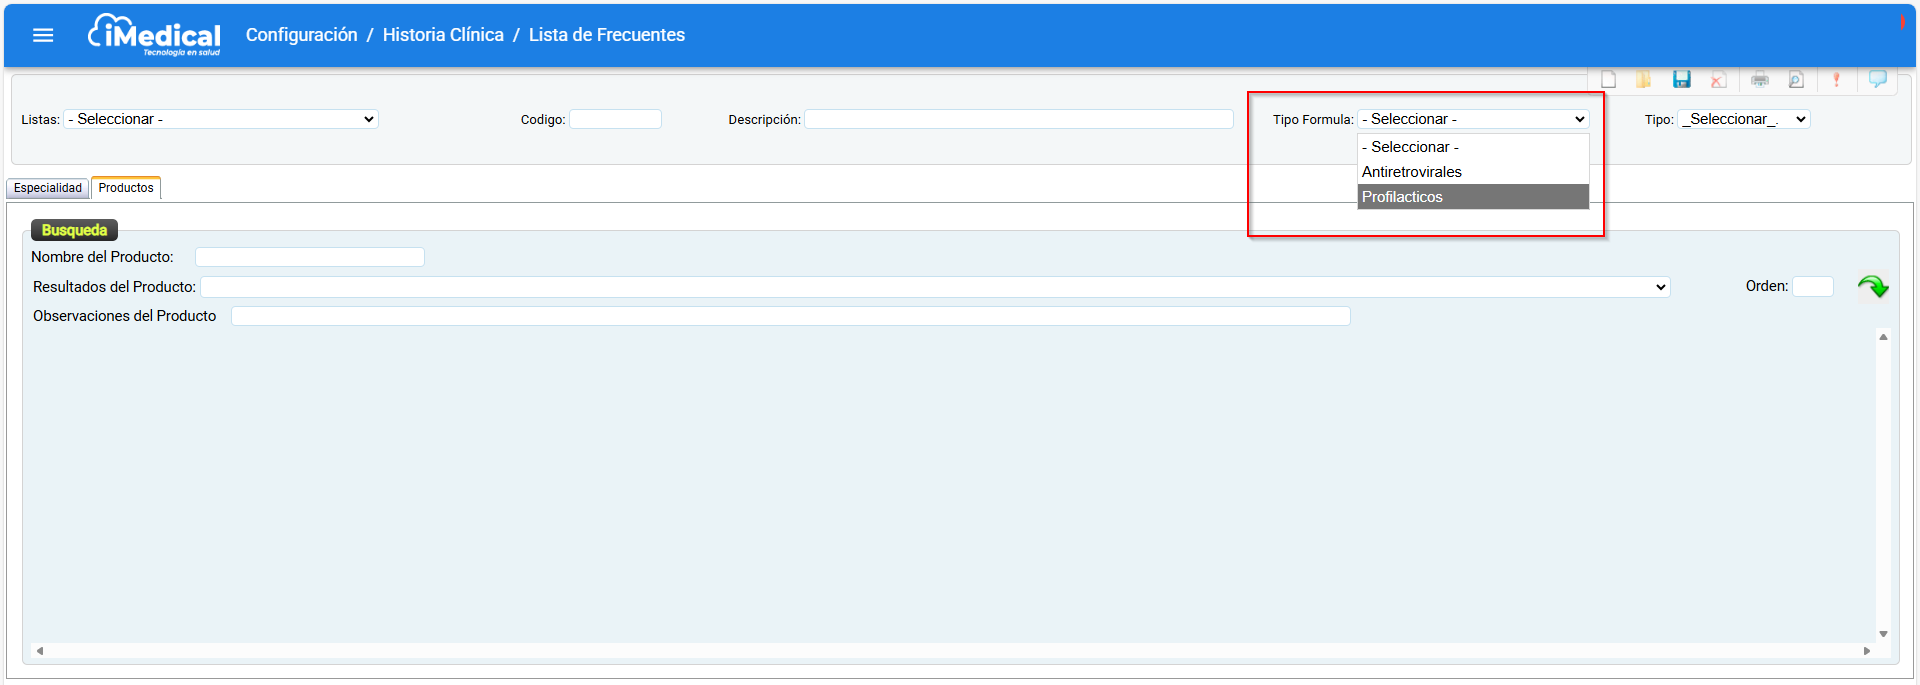Image resolution: width=1920 pixels, height=685 pixels.
Task: Click the new blank document icon
Action: click(x=1608, y=80)
